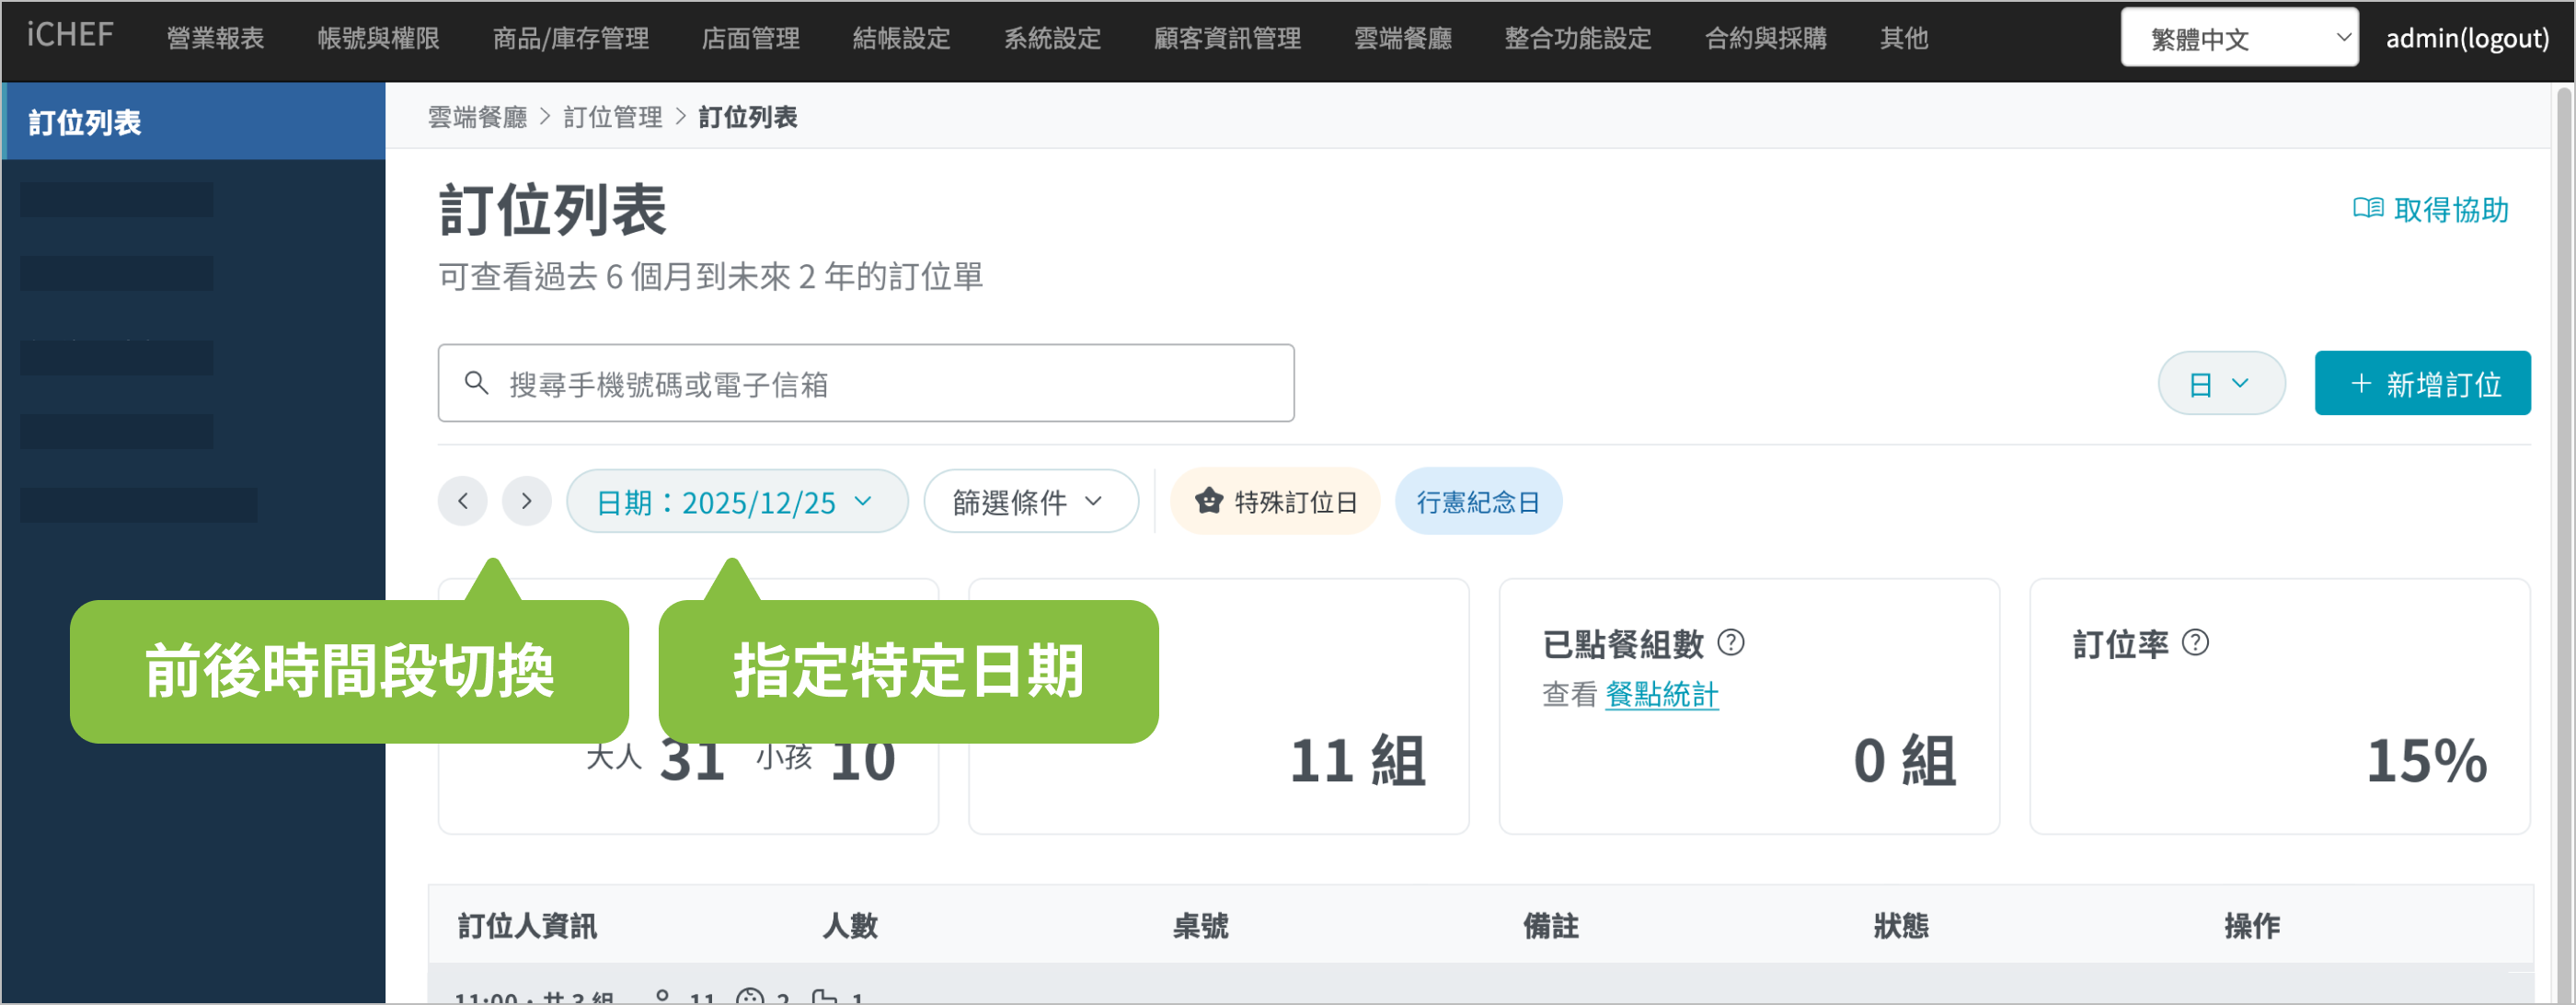Open the 日期：2025/12/25 date picker

(x=736, y=501)
